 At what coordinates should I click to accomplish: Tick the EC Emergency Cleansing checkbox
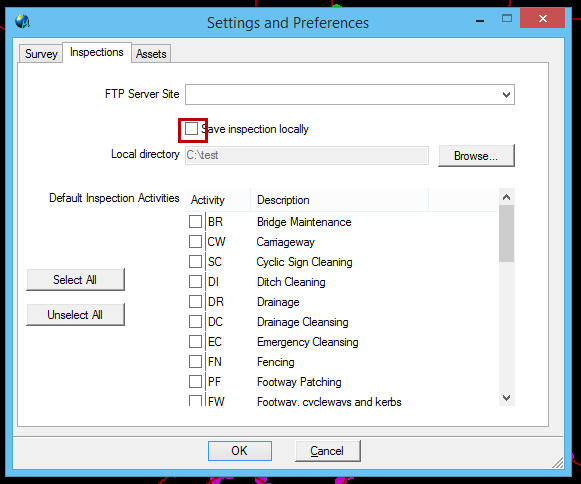[195, 342]
